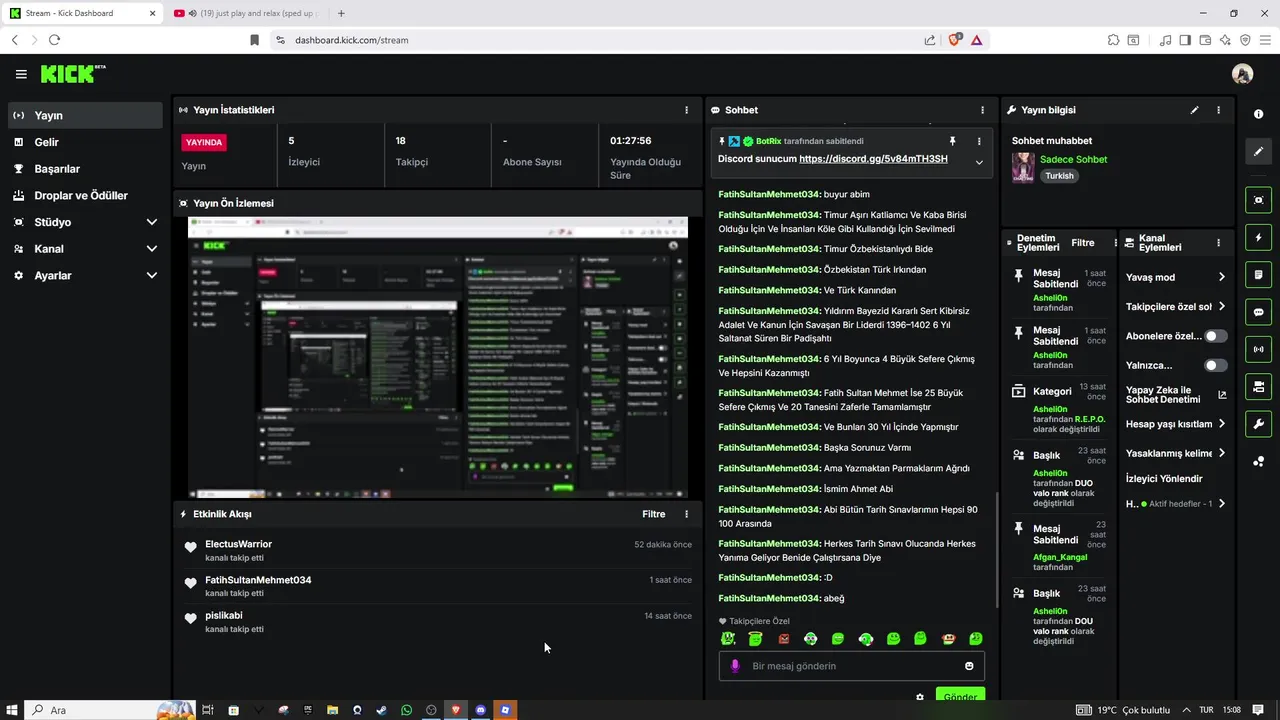The width and height of the screenshot is (1280, 720).
Task: Unpin the BotRix pinned message
Action: coord(952,141)
